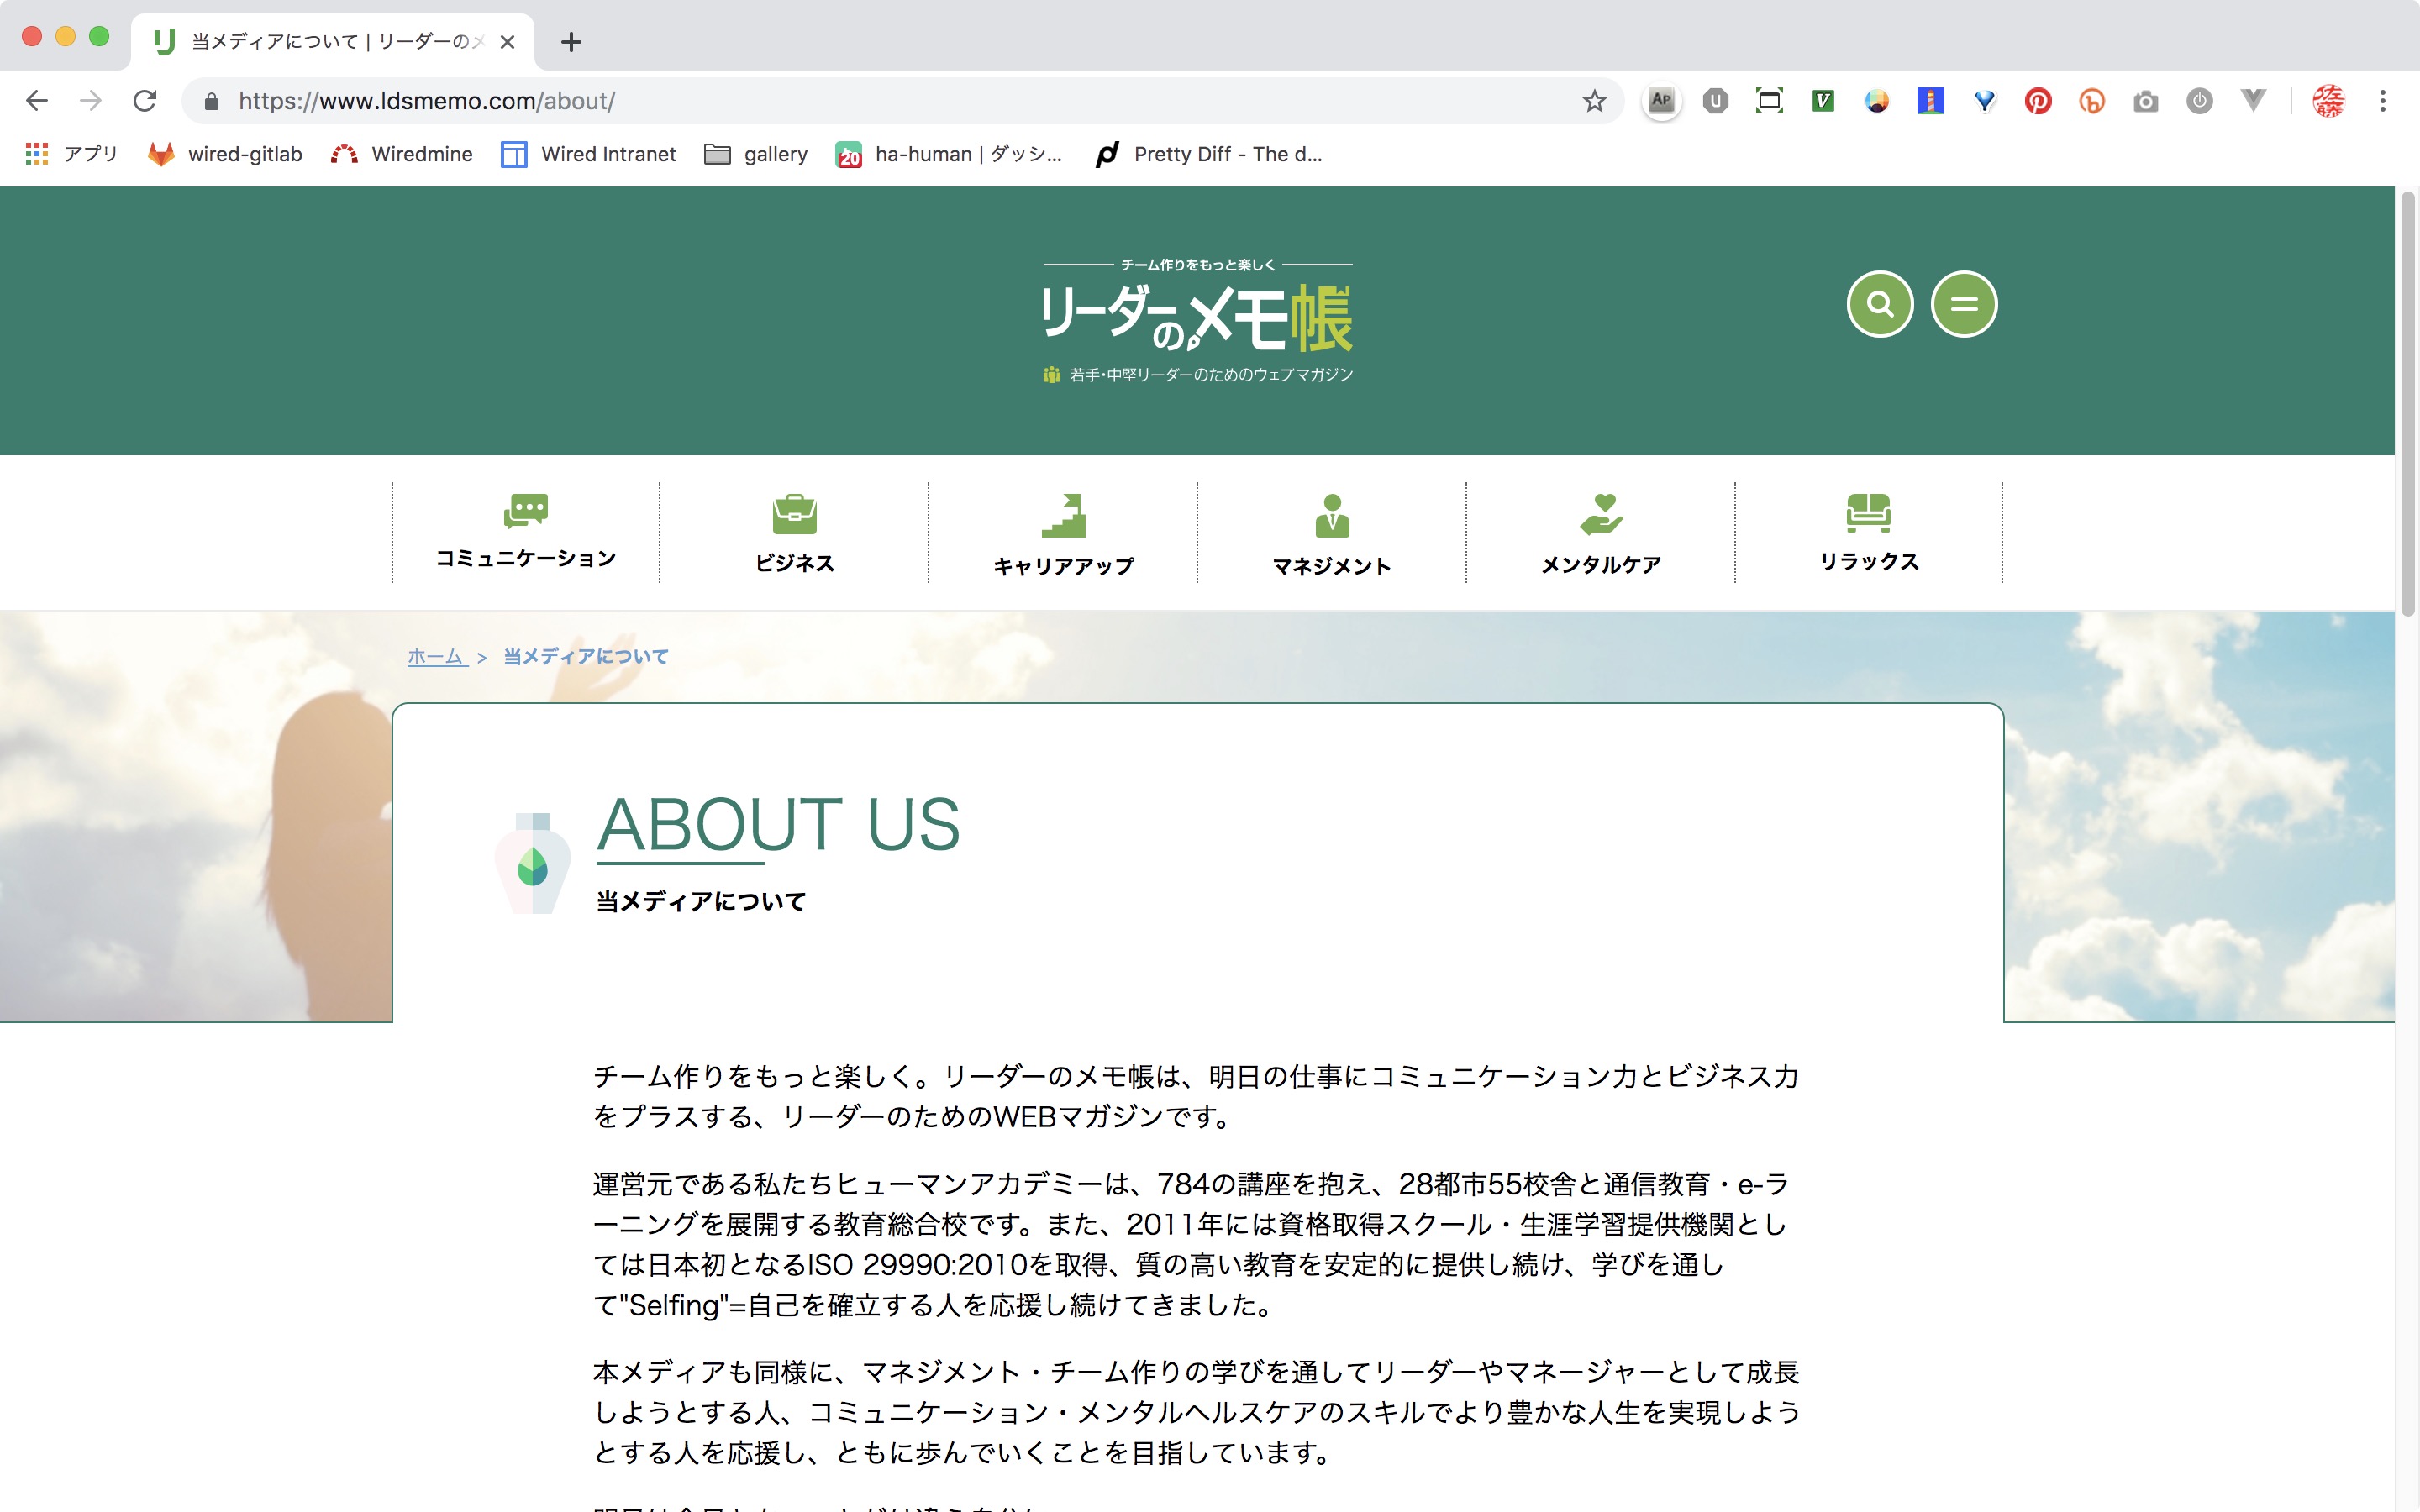Click the paragraph starting 本メディアも同様に
This screenshot has width=2420, height=1512.
(x=1196, y=1412)
